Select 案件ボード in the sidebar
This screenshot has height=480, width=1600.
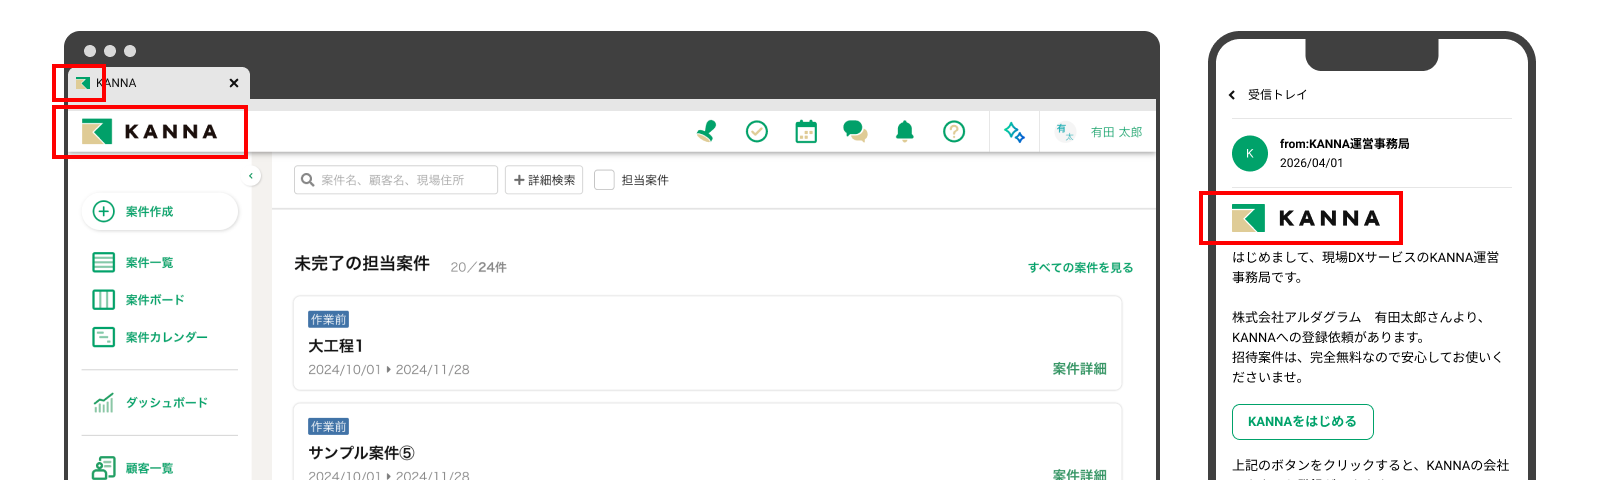[154, 300]
